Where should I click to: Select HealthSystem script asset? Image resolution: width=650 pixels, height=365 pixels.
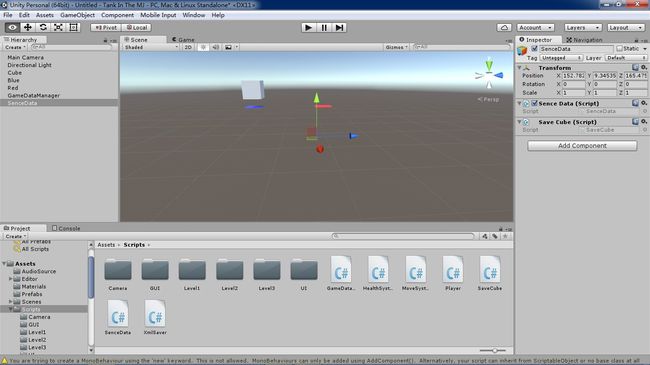click(378, 273)
